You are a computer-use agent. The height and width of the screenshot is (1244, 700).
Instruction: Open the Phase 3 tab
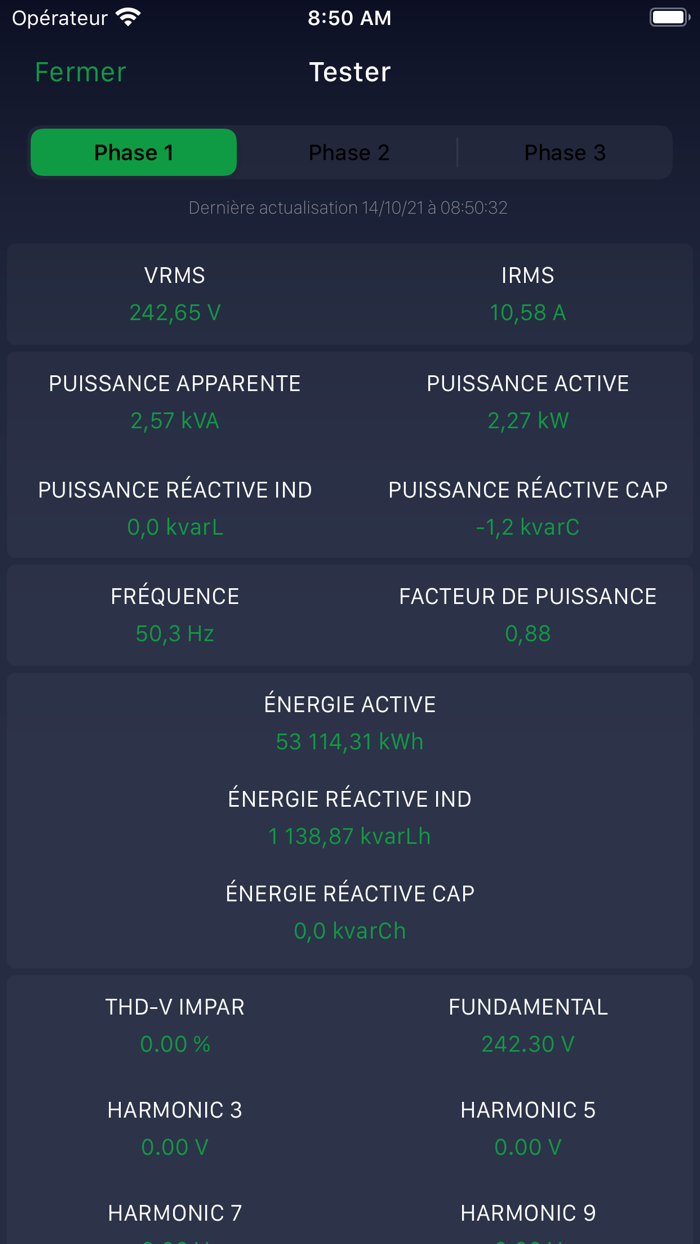[565, 152]
